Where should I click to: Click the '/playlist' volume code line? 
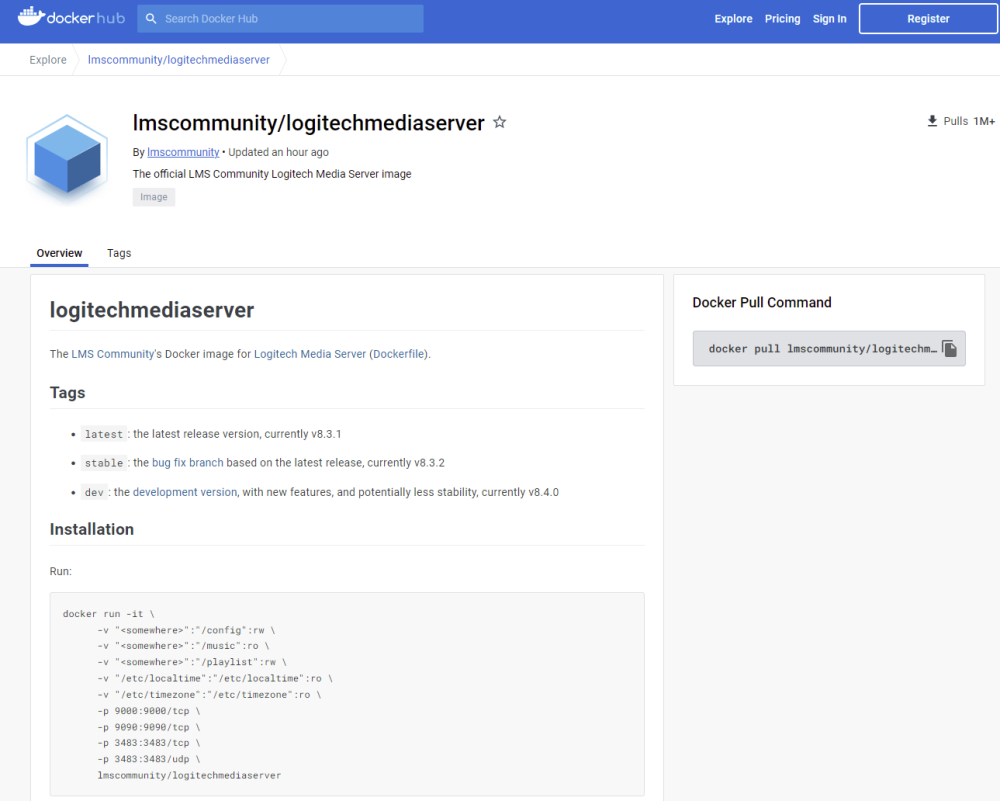pos(192,662)
